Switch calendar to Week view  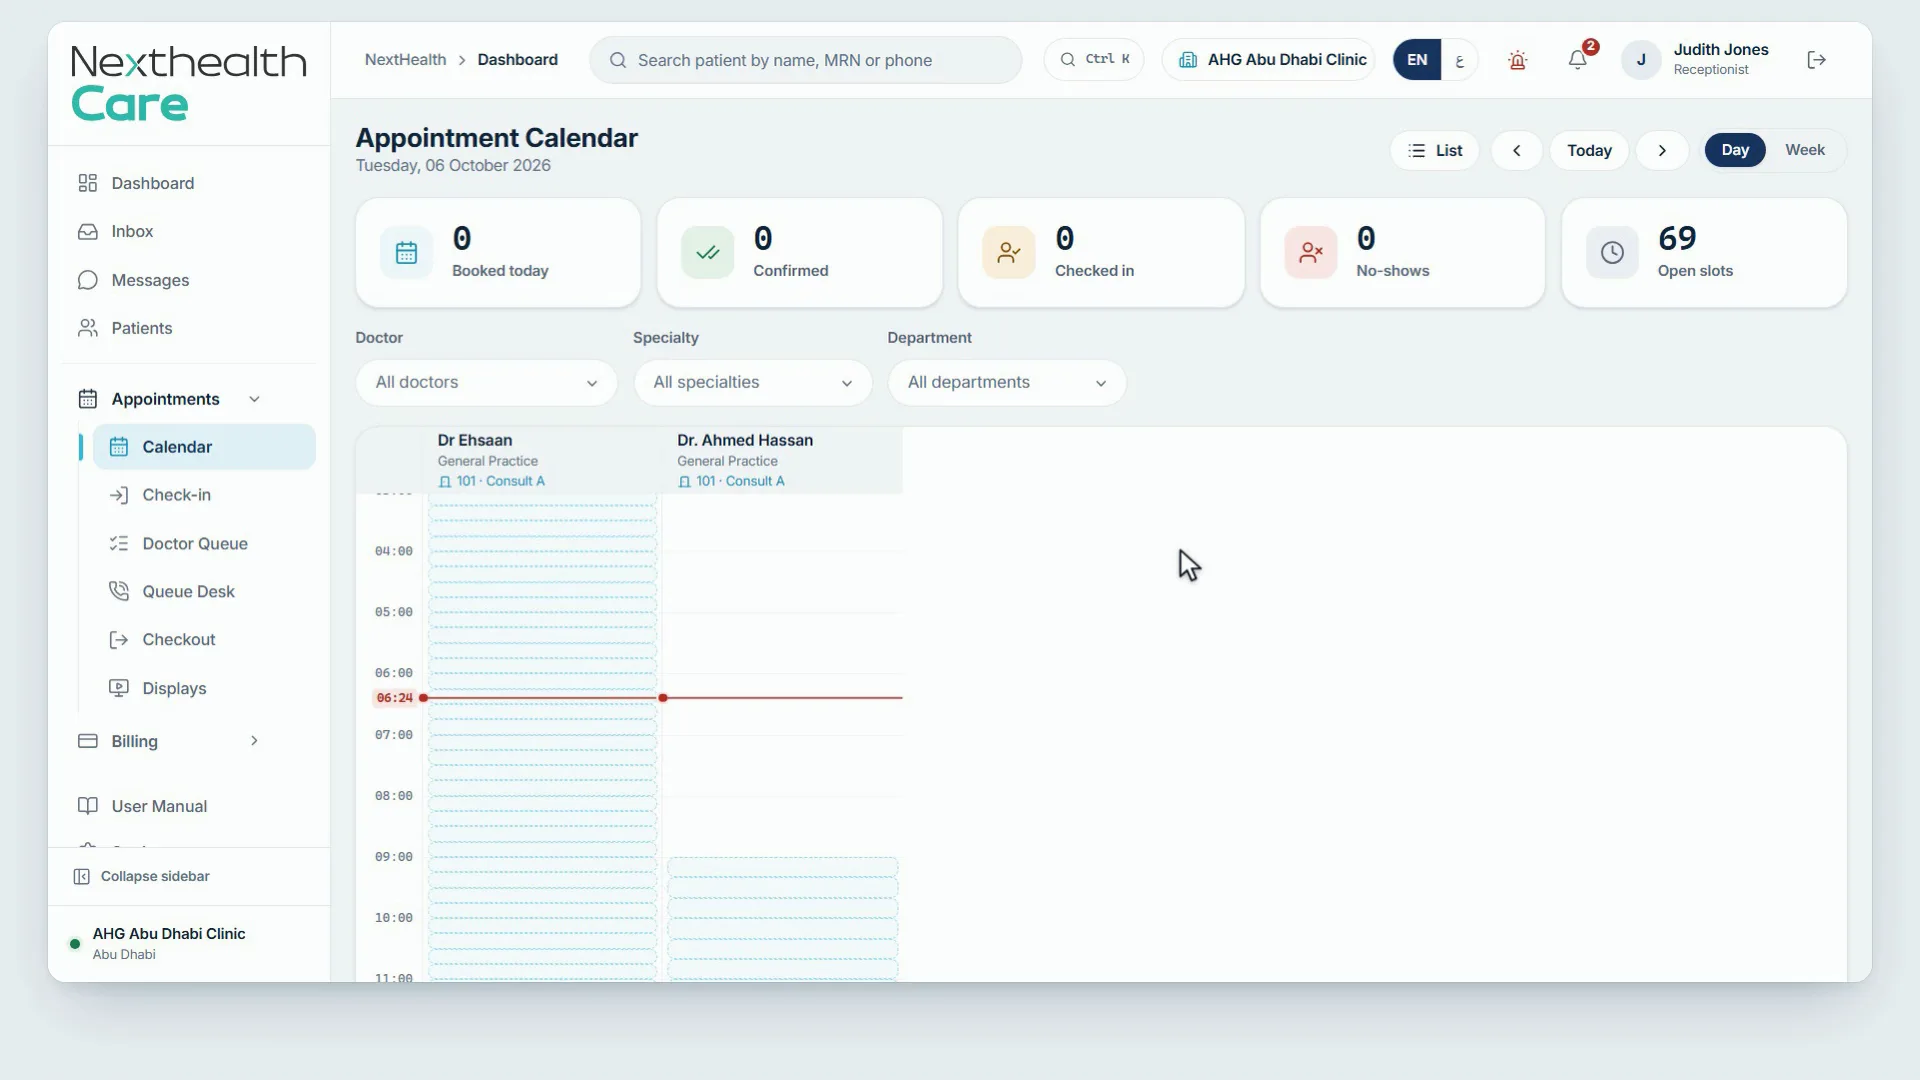click(1805, 150)
